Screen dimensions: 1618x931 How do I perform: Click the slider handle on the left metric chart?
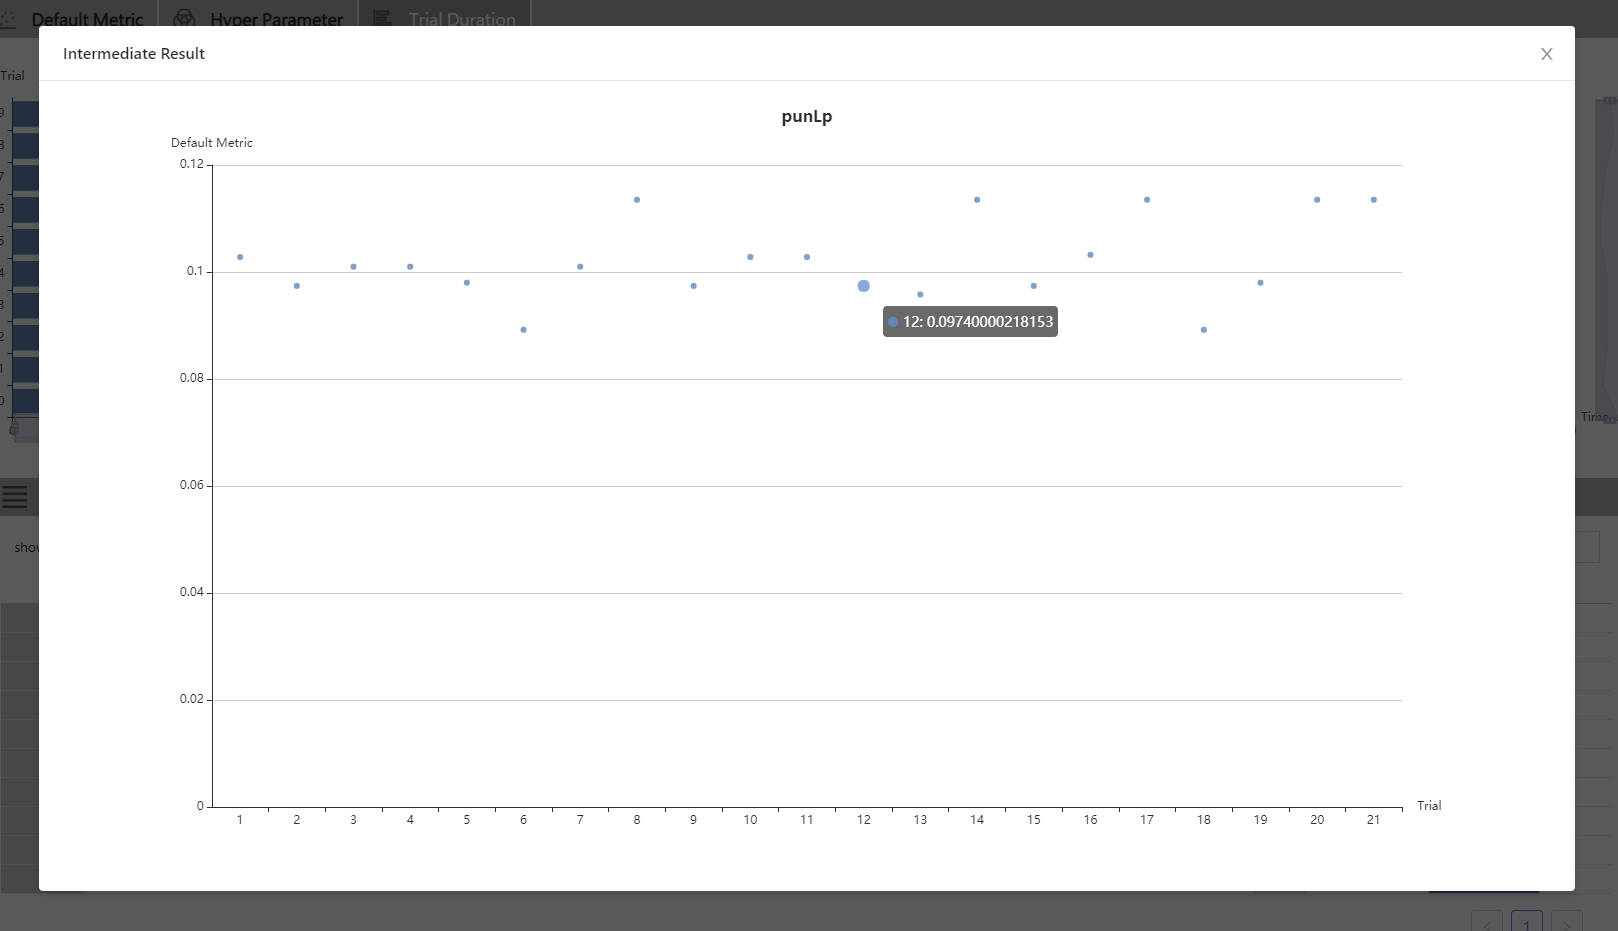click(14, 429)
